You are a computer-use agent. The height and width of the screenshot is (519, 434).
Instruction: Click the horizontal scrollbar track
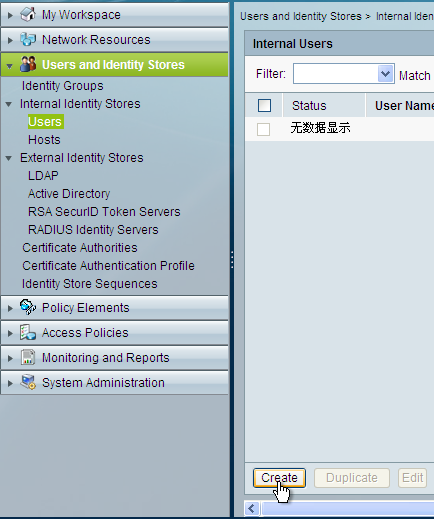(x=348, y=509)
